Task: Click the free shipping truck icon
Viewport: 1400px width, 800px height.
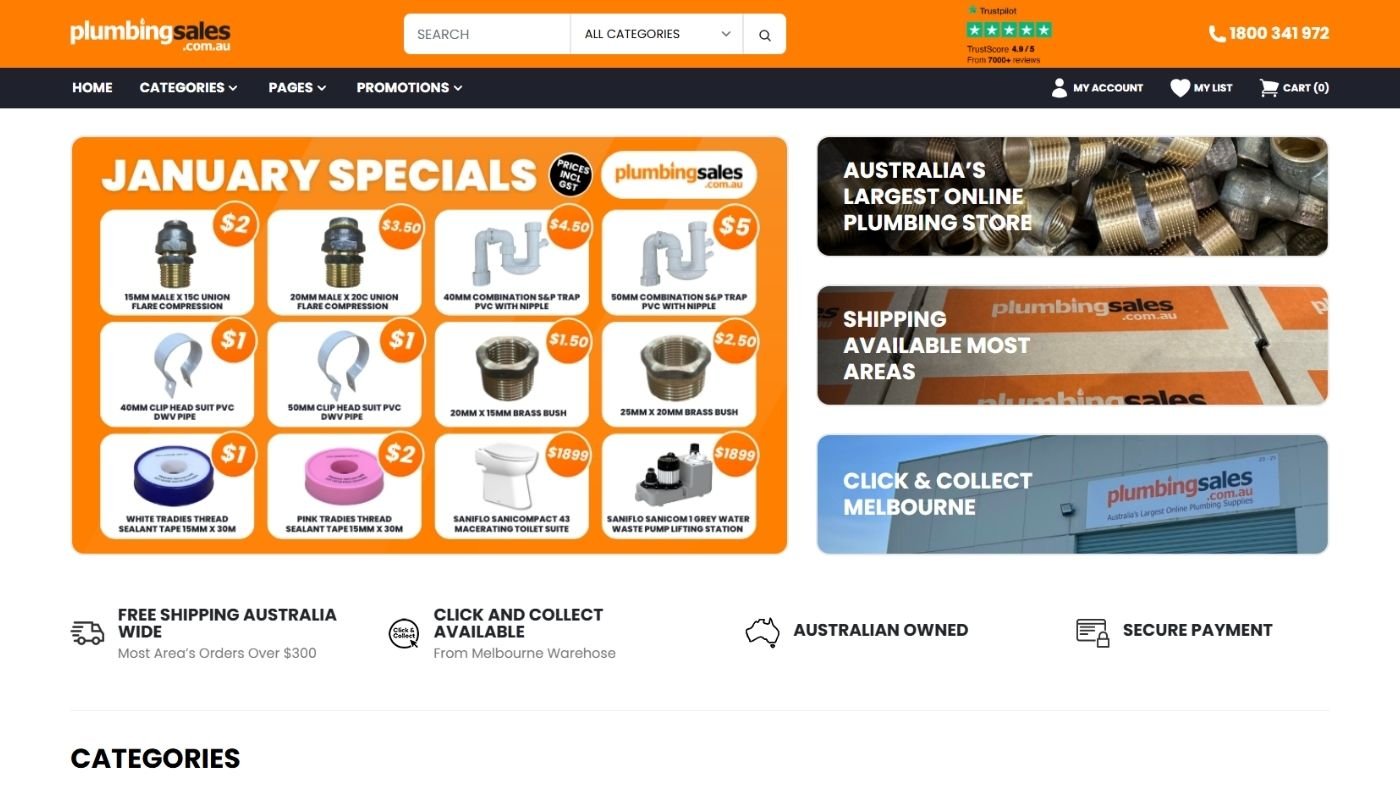Action: pos(88,633)
